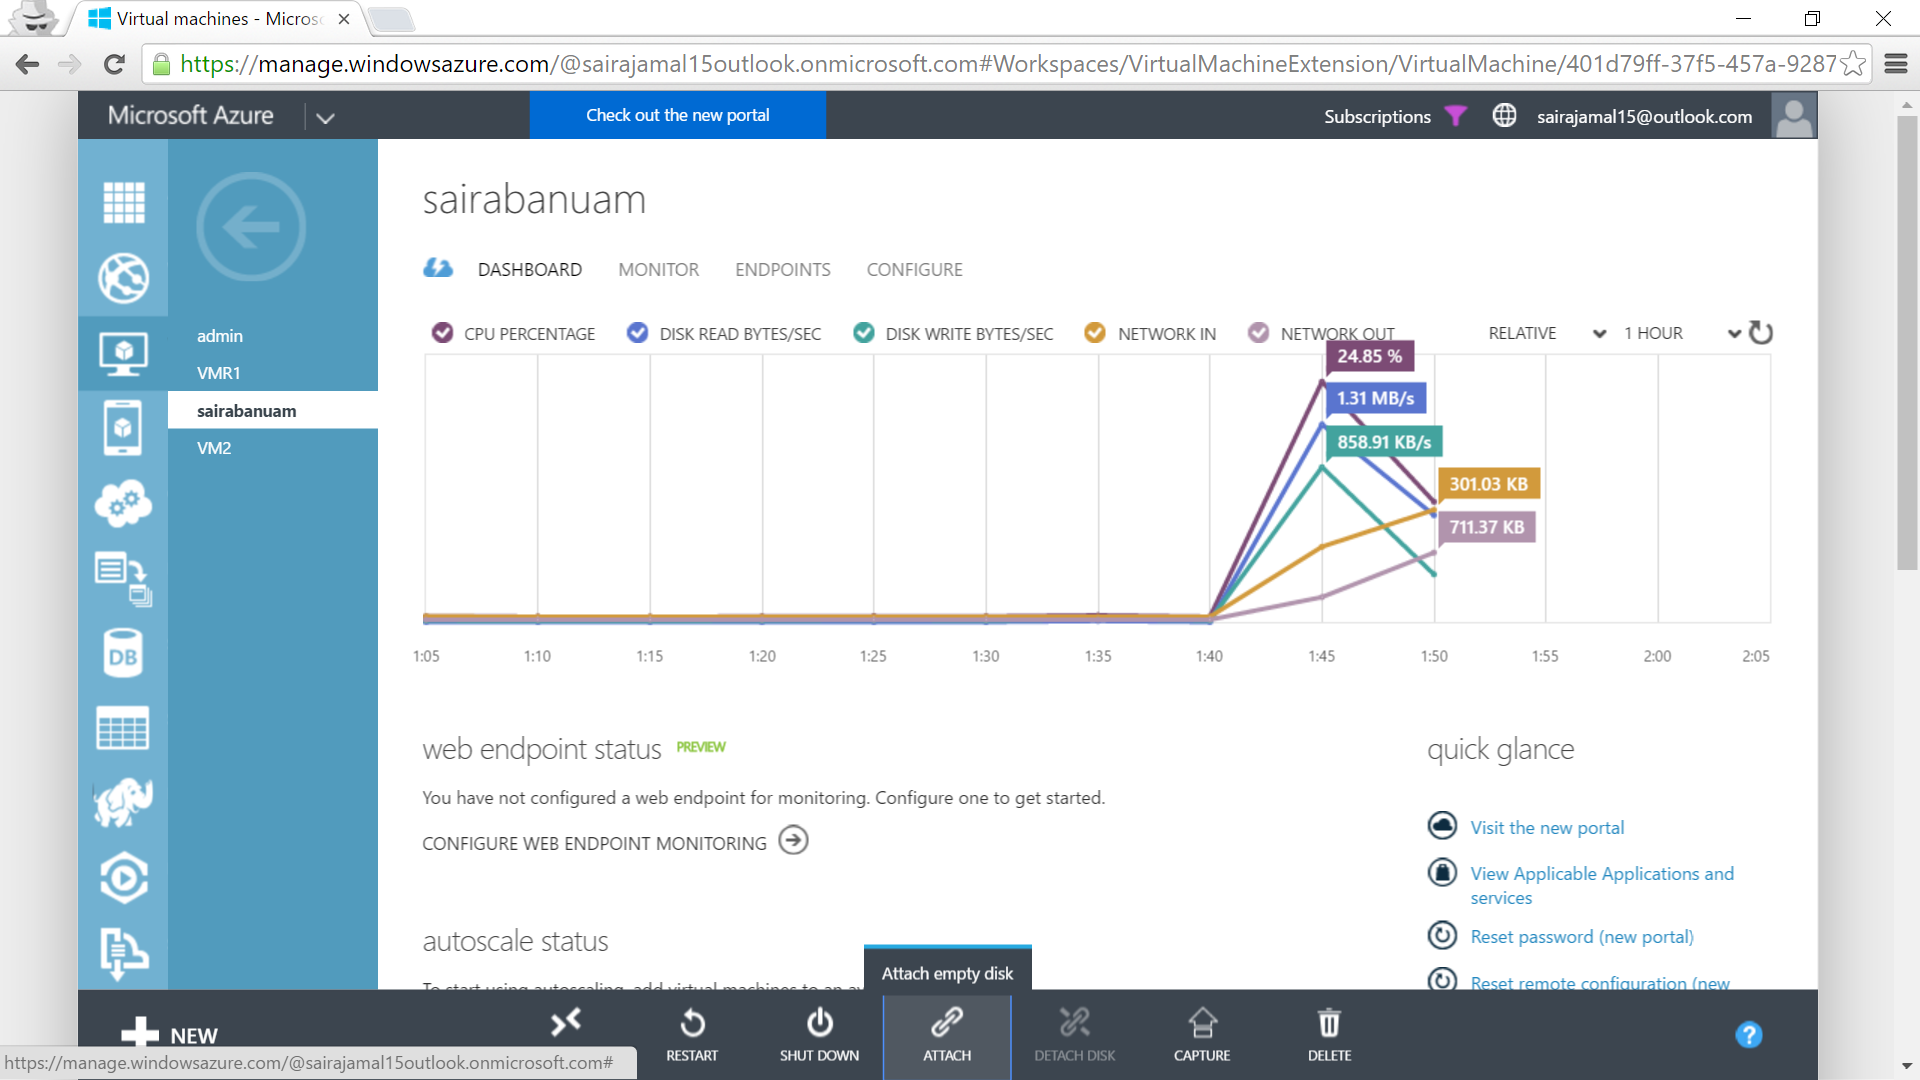Open the Chrome menu button
This screenshot has height=1080, width=1920.
point(1896,64)
